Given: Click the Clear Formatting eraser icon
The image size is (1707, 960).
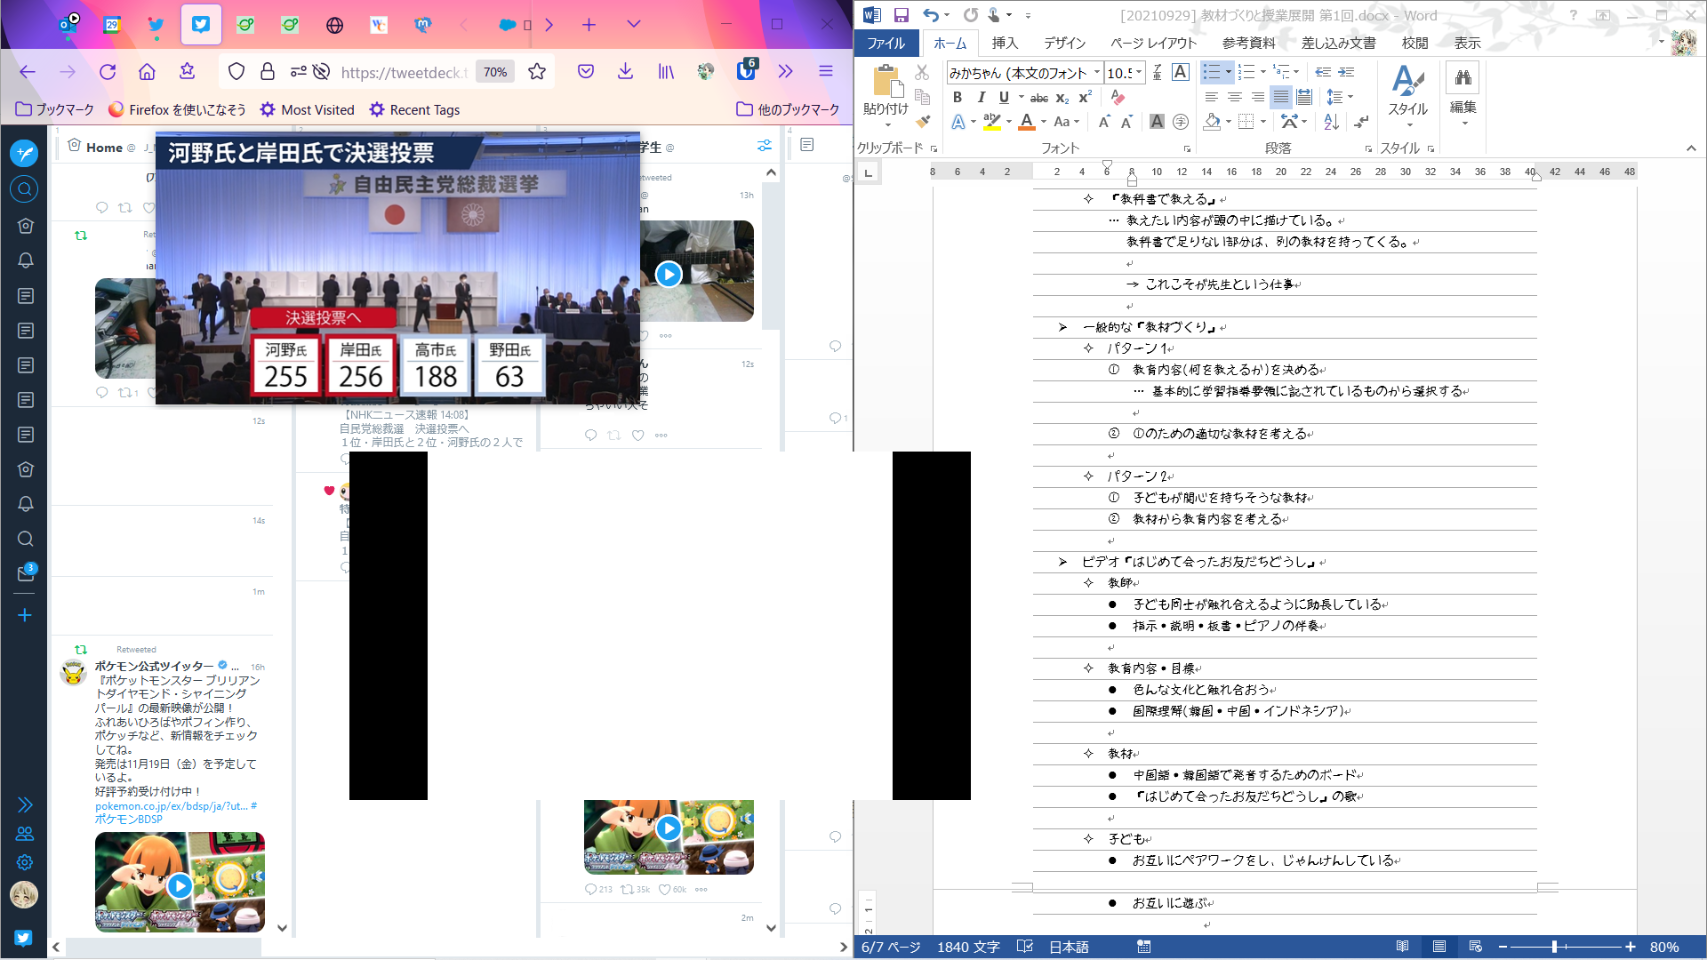Looking at the screenshot, I should 1117,97.
